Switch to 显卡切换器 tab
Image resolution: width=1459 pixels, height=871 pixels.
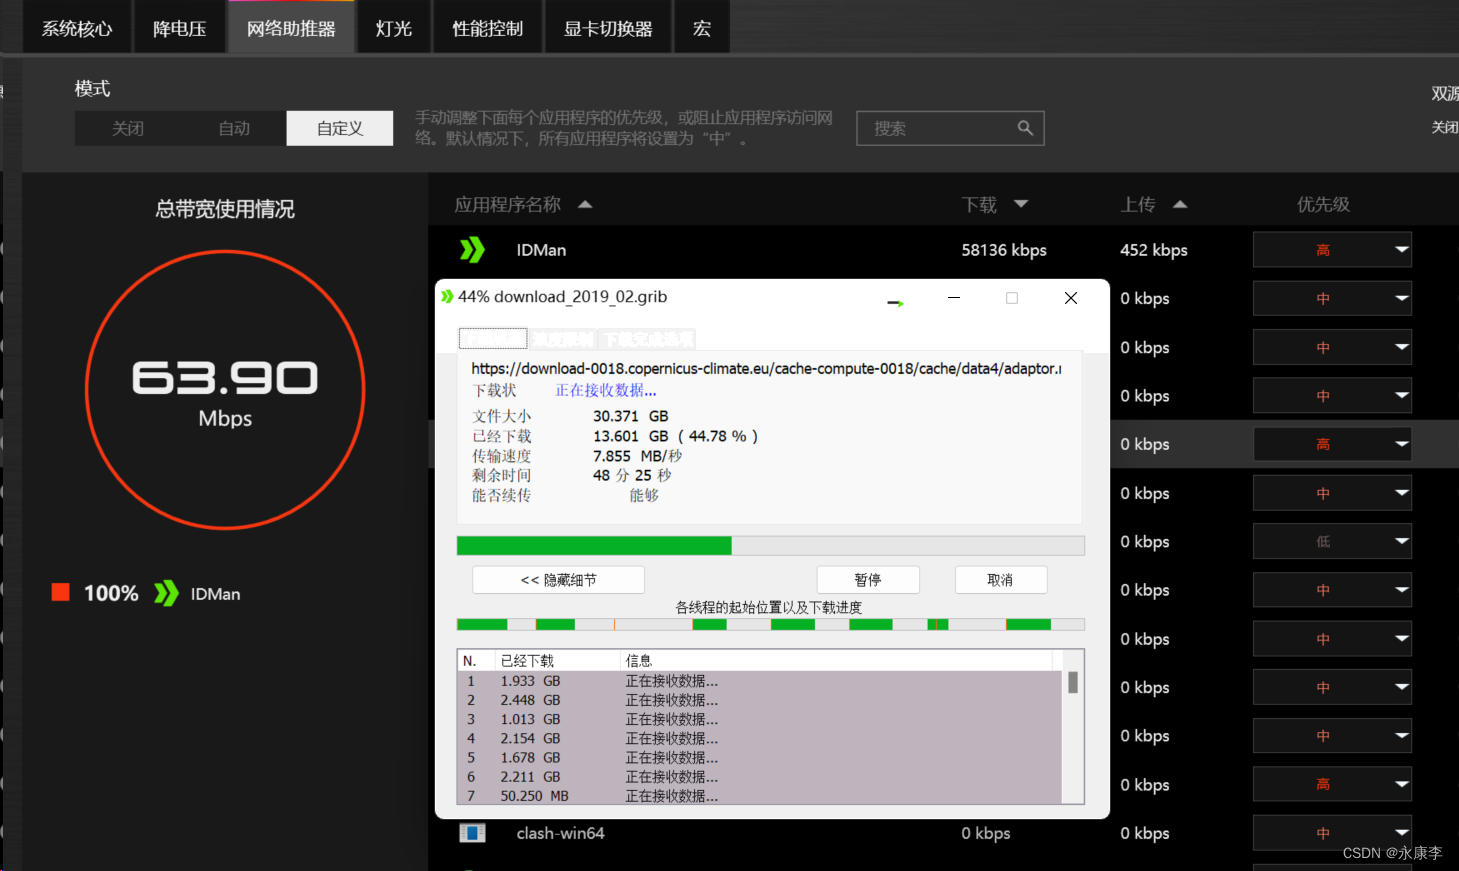point(608,28)
